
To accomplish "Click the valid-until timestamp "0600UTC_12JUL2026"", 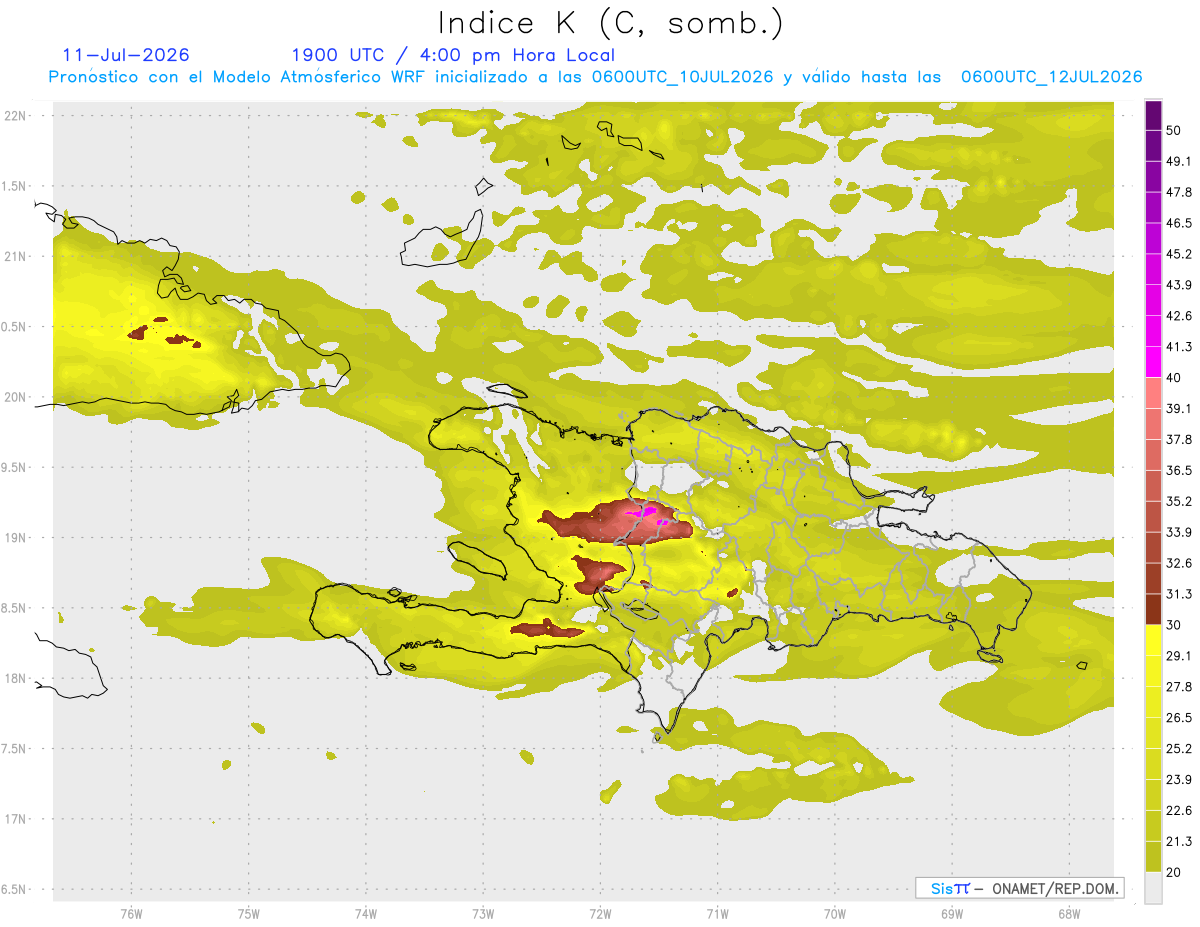I will point(1051,77).
